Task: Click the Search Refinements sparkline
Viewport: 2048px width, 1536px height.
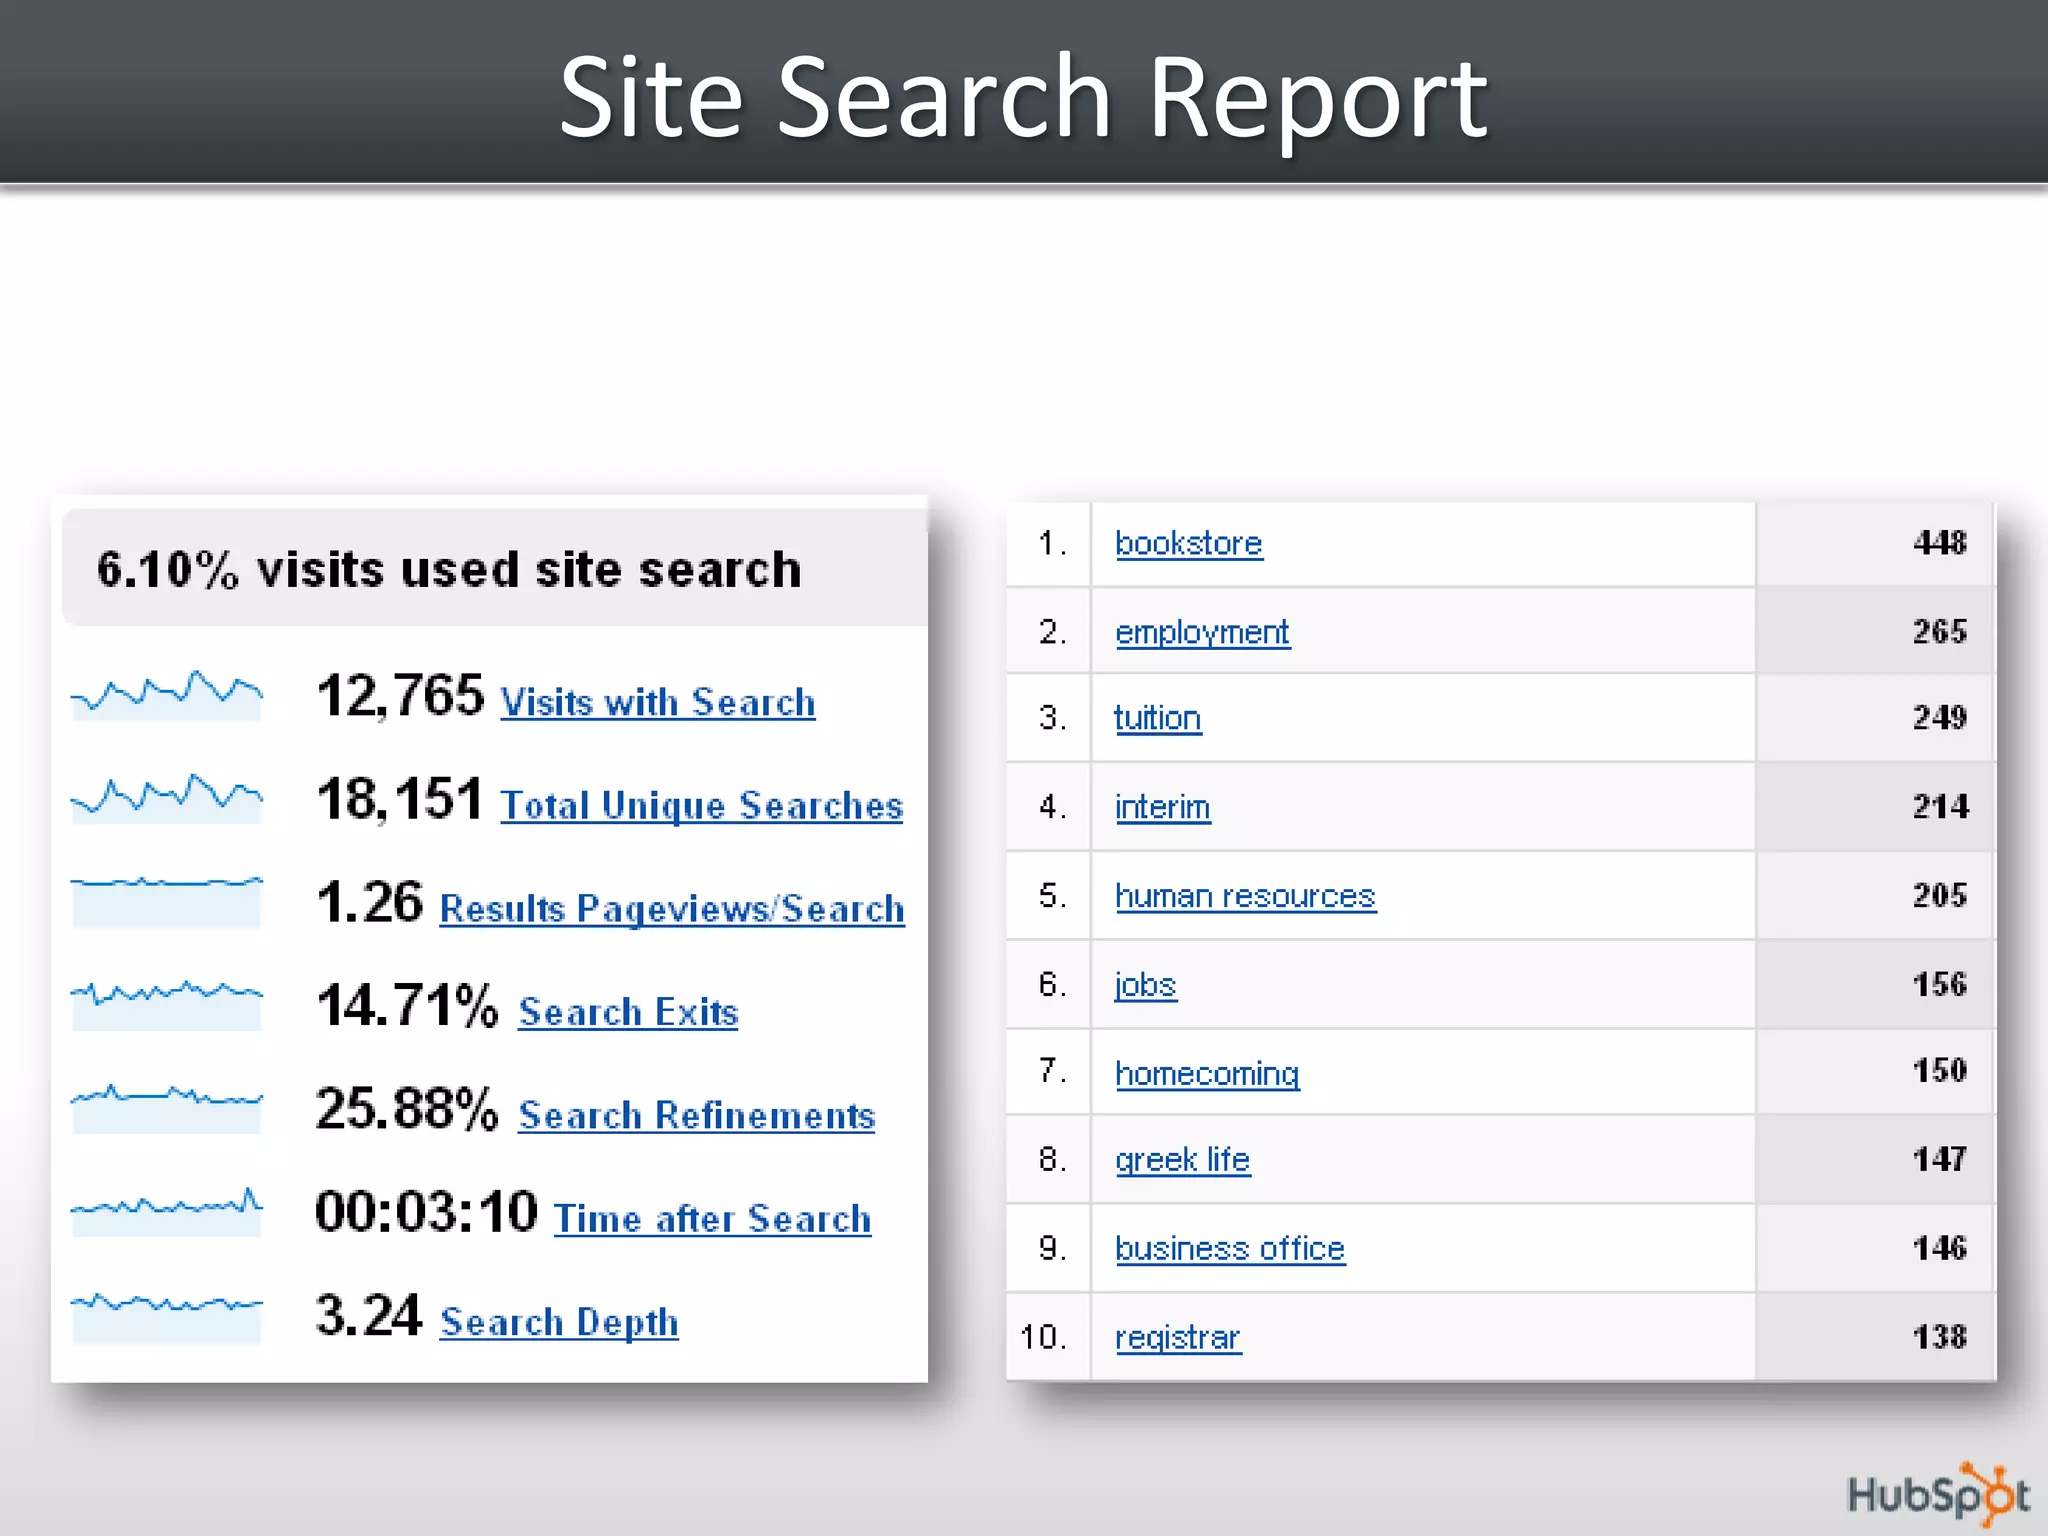Action: click(x=167, y=1108)
